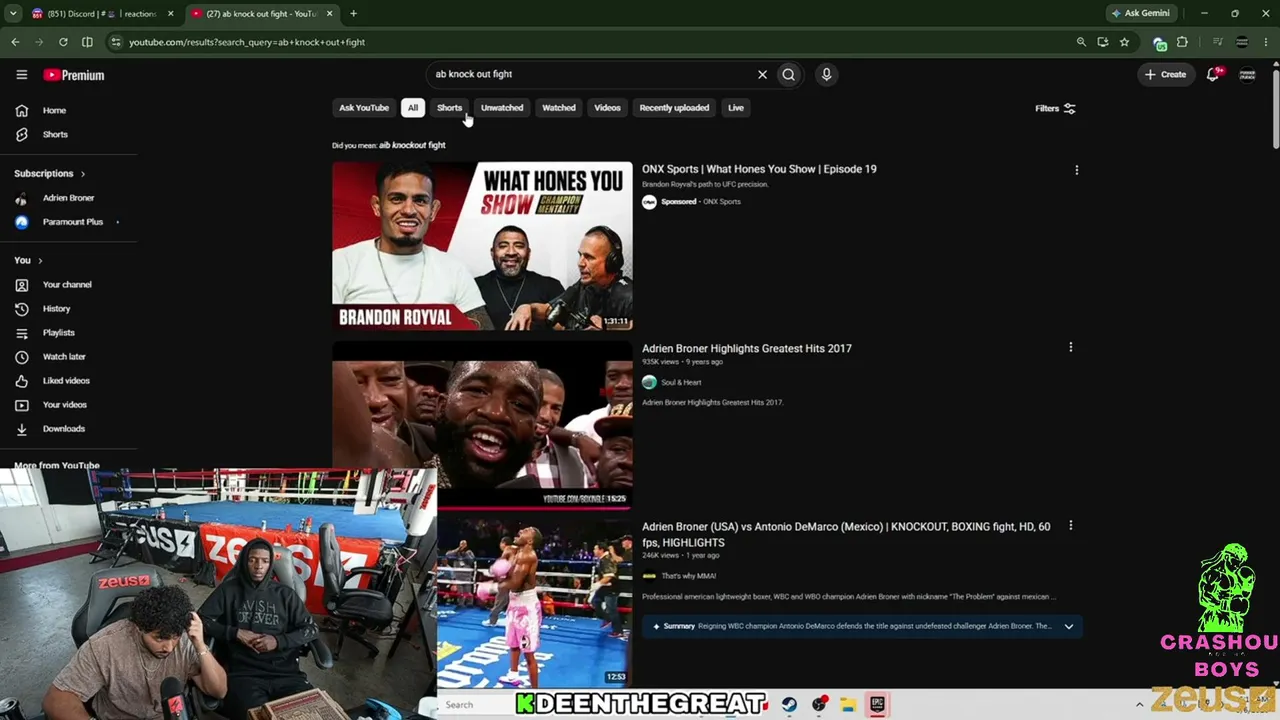Open the Liked videos thumbs-up icon
Image resolution: width=1280 pixels, height=720 pixels.
click(22, 381)
